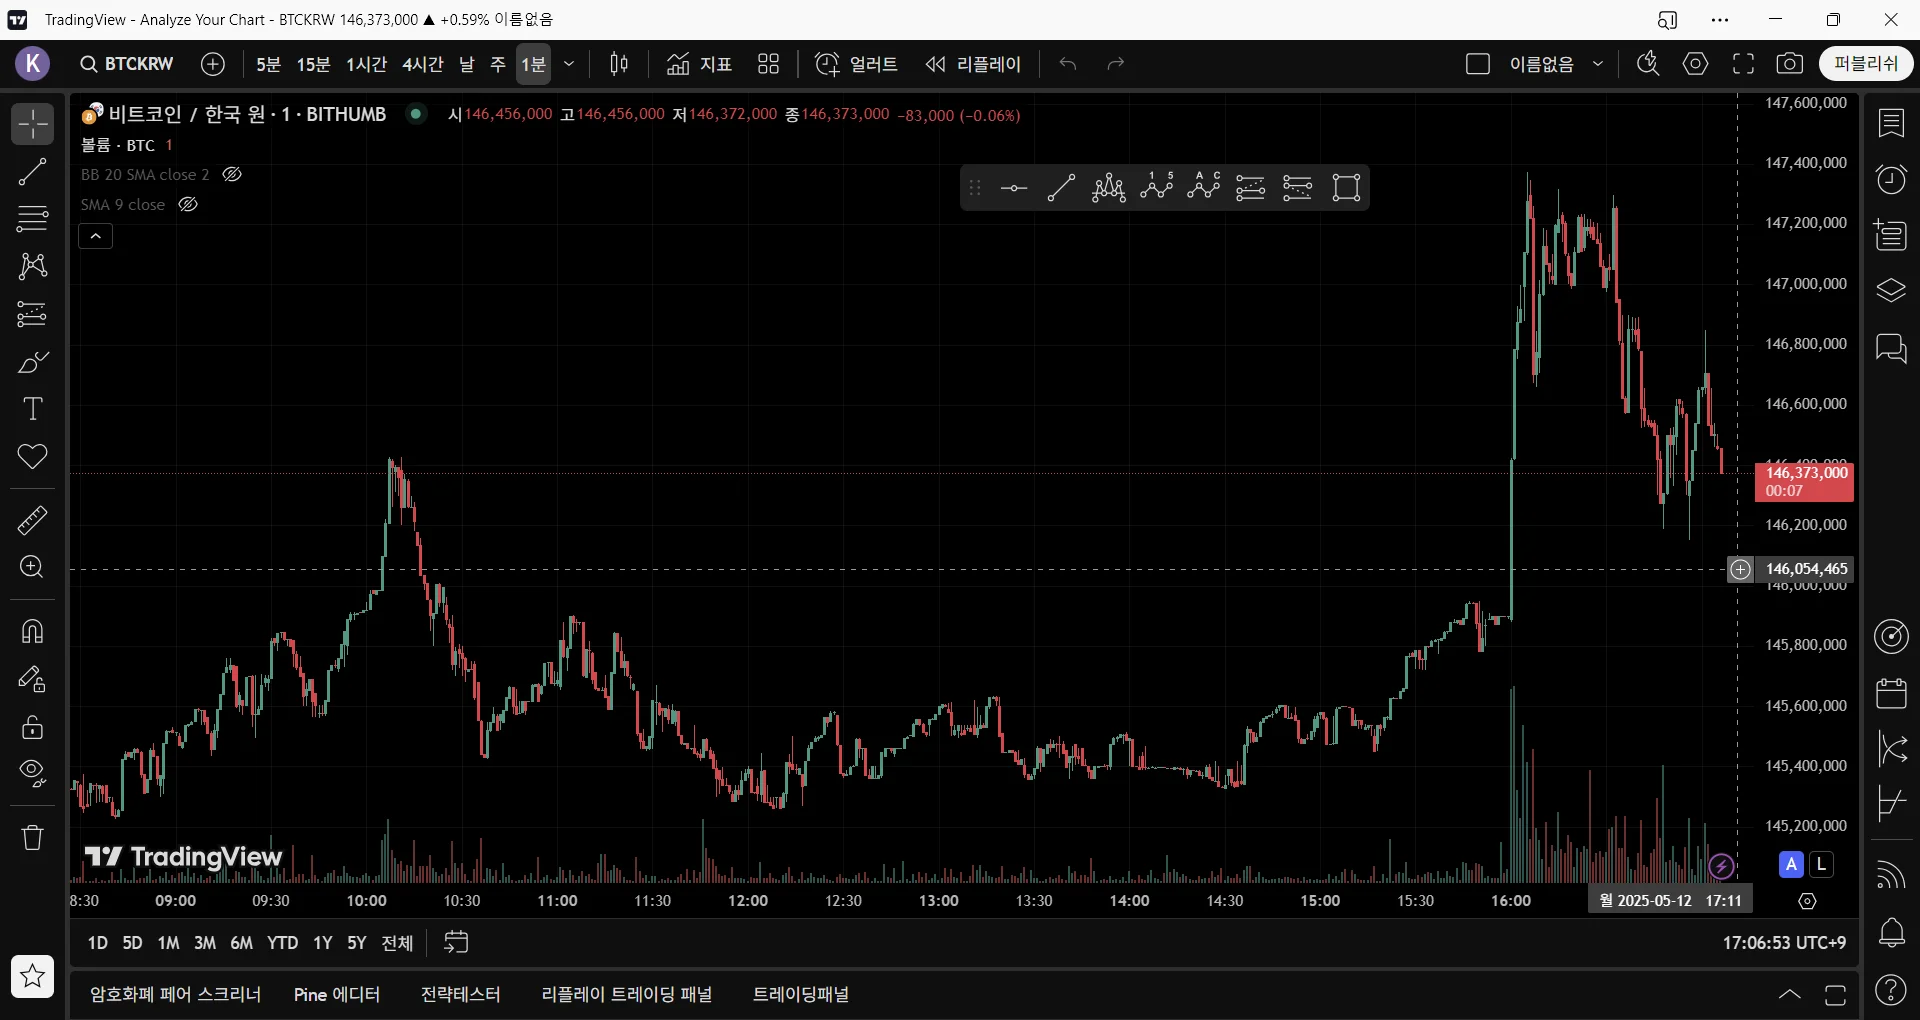Select the 1M date range button
Image resolution: width=1920 pixels, height=1020 pixels.
coord(168,943)
